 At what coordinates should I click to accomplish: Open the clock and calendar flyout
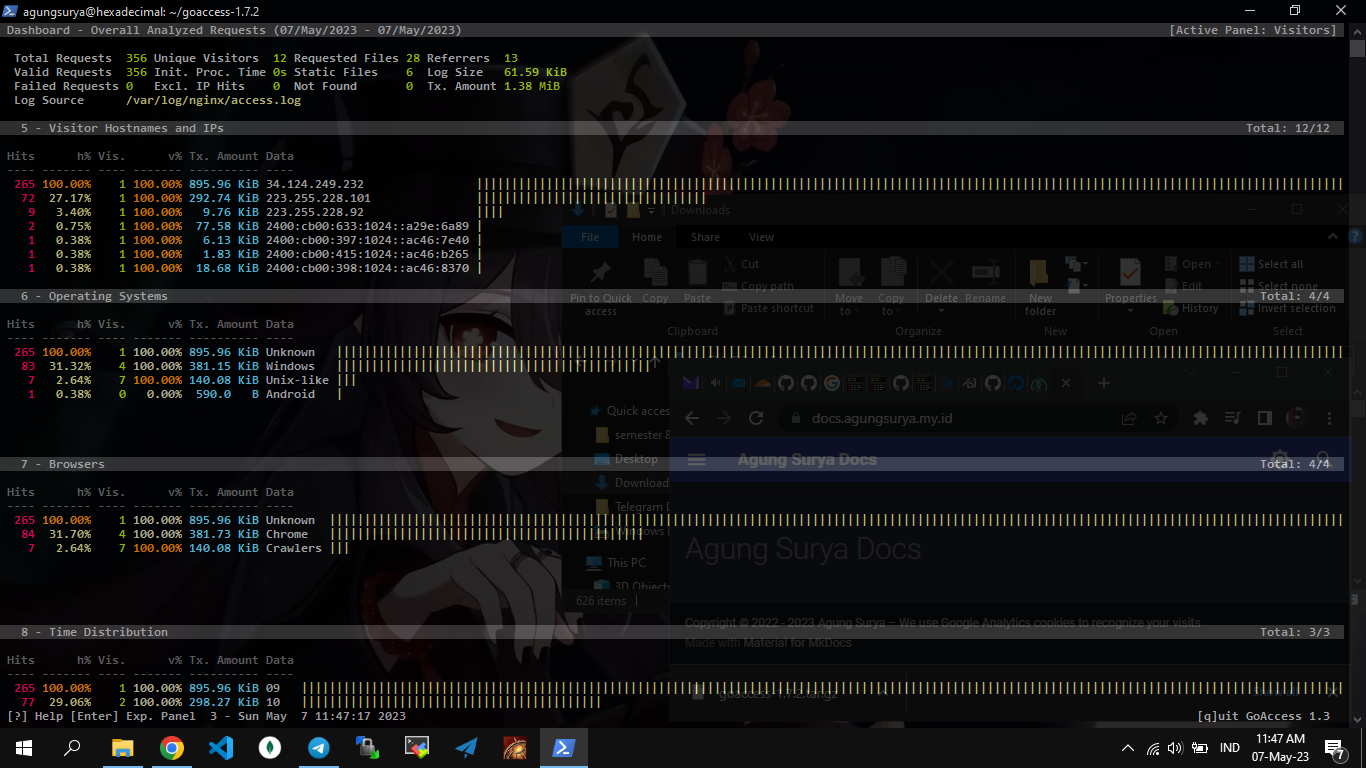[1281, 748]
